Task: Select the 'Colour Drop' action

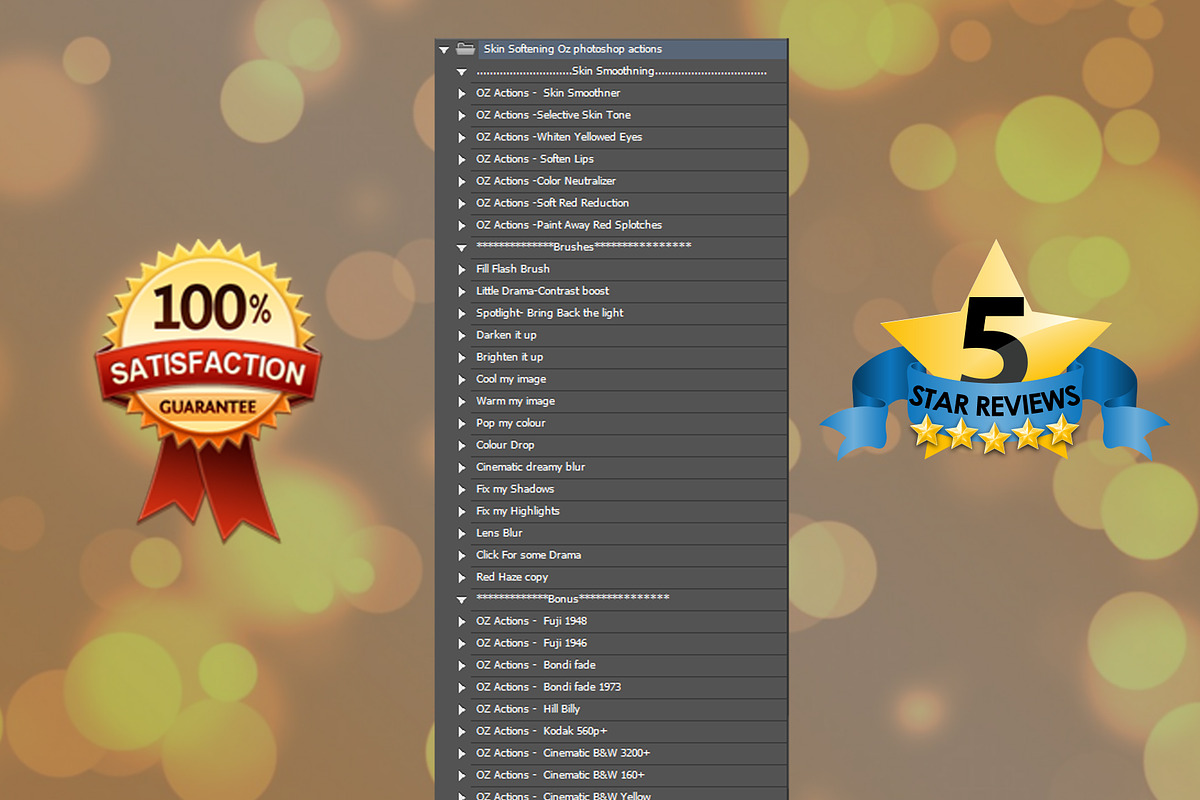Action: coord(629,445)
